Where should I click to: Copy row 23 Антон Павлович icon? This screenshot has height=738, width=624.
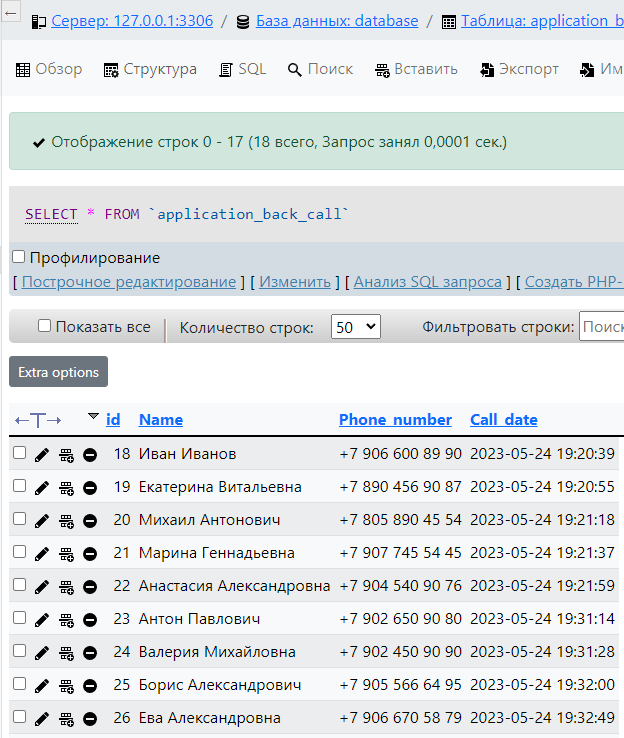[x=66, y=620]
